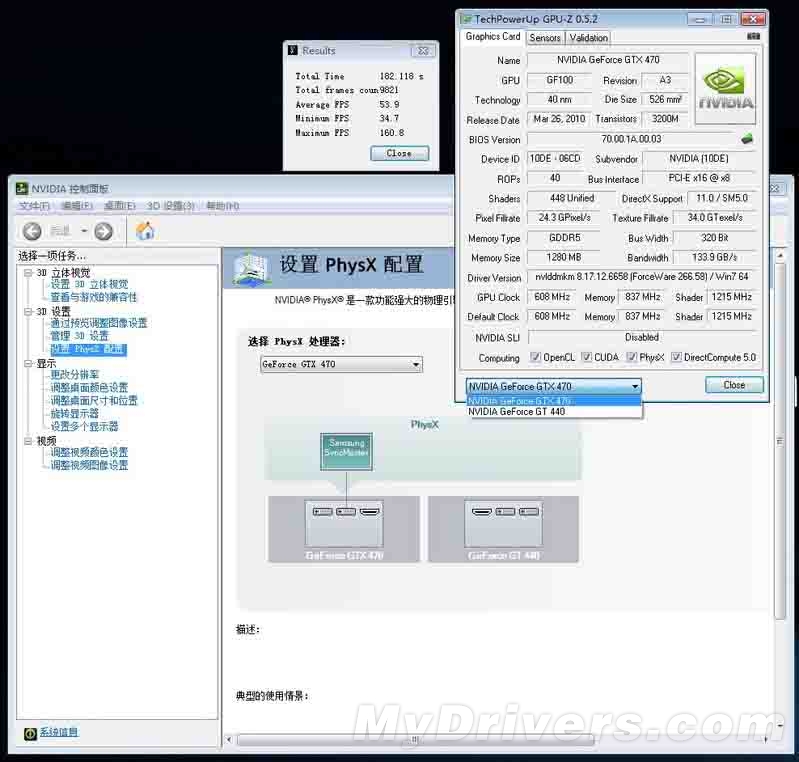The height and width of the screenshot is (762, 799).
Task: Open 调整桌面颜色设置 task
Action: click(89, 387)
